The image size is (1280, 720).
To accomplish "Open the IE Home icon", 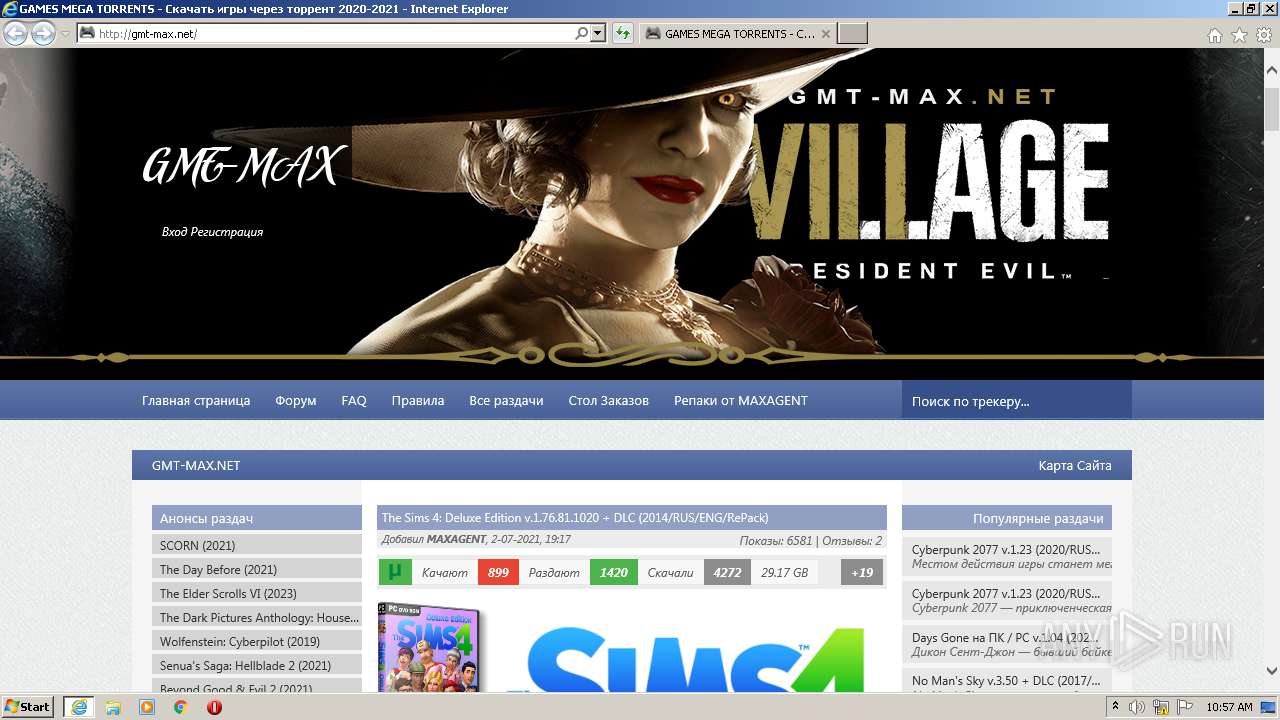I will 1215,35.
